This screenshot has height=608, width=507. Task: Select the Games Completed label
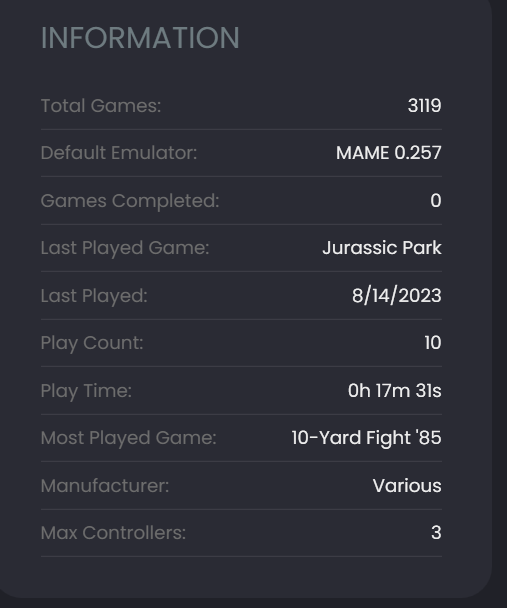pyautogui.click(x=130, y=201)
